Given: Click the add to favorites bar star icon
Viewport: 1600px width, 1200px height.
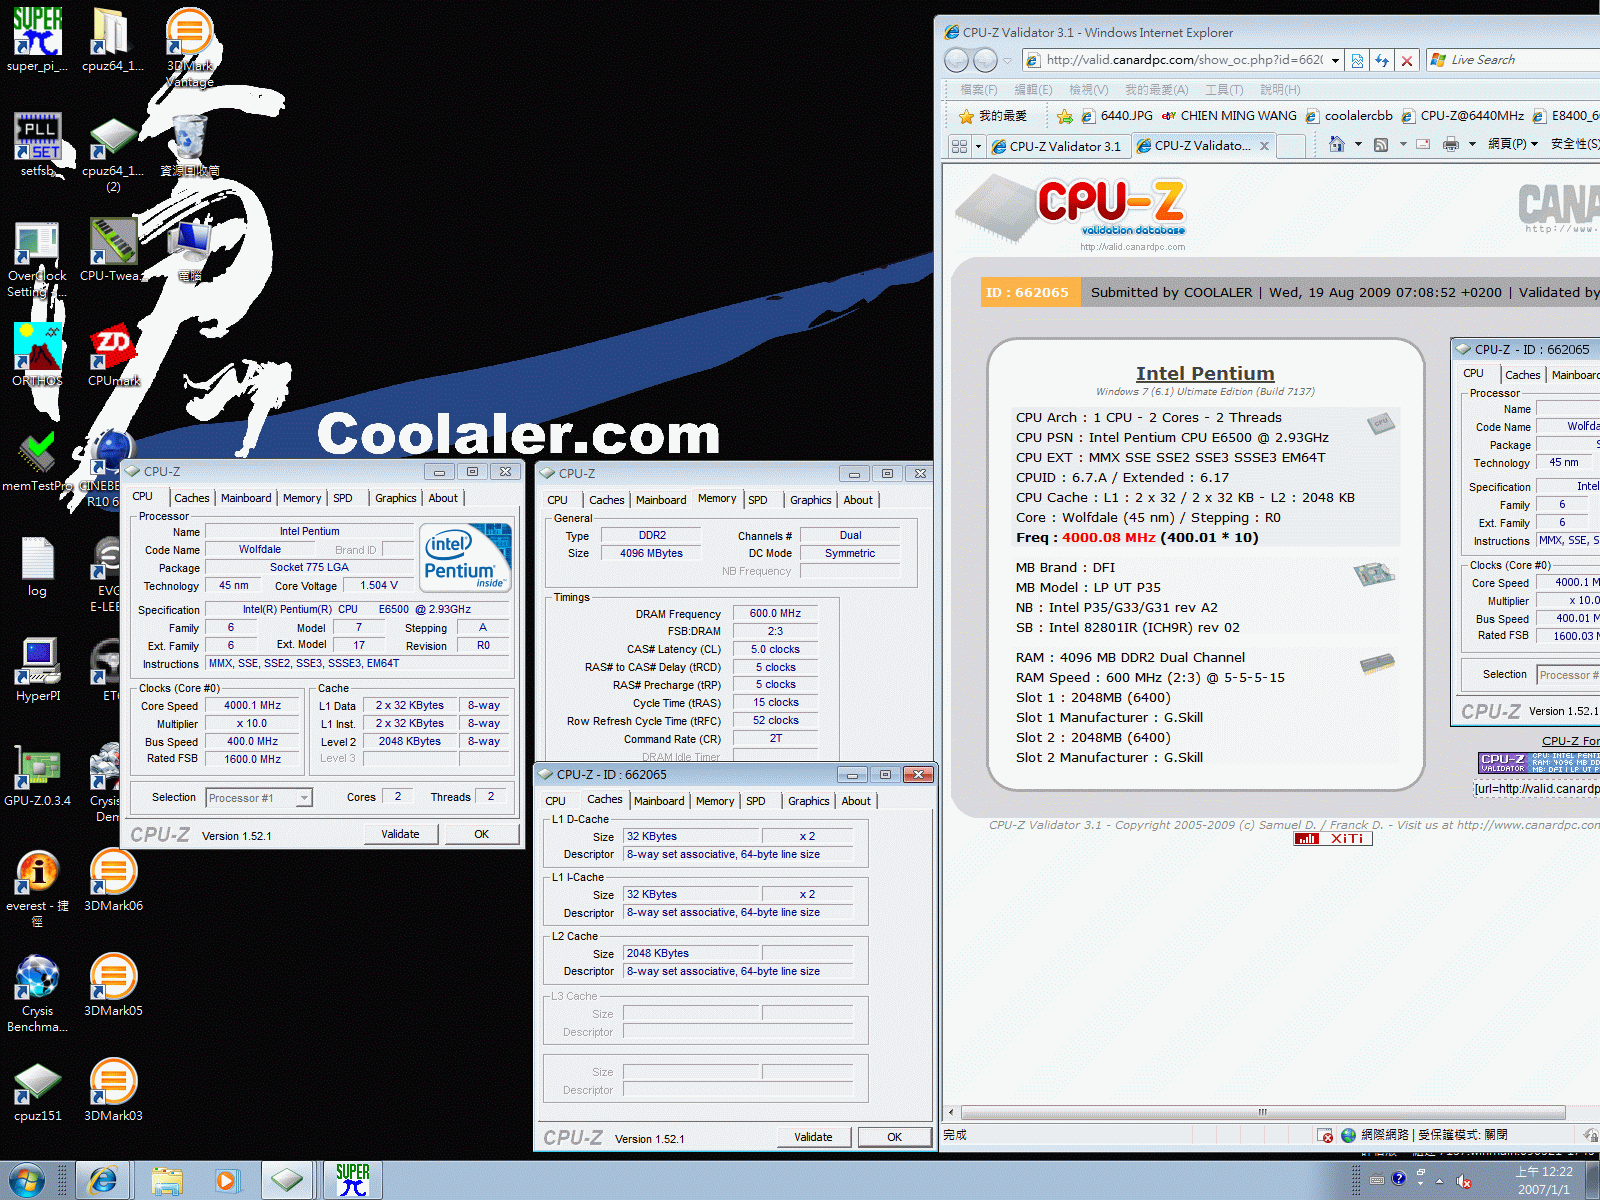Looking at the screenshot, I should pyautogui.click(x=1065, y=116).
